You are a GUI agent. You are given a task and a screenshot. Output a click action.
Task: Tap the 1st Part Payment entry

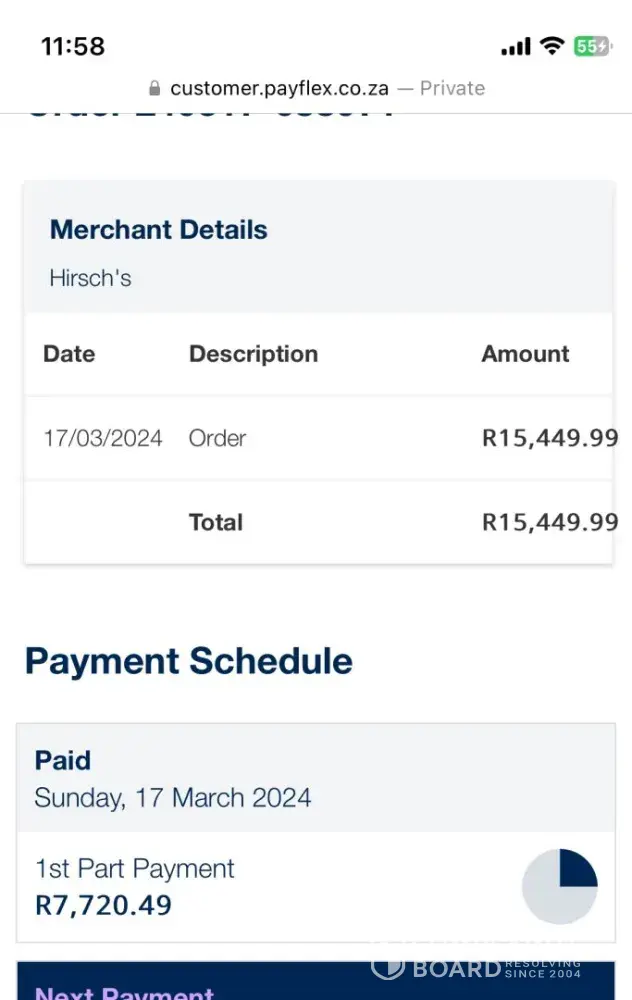click(x=134, y=868)
